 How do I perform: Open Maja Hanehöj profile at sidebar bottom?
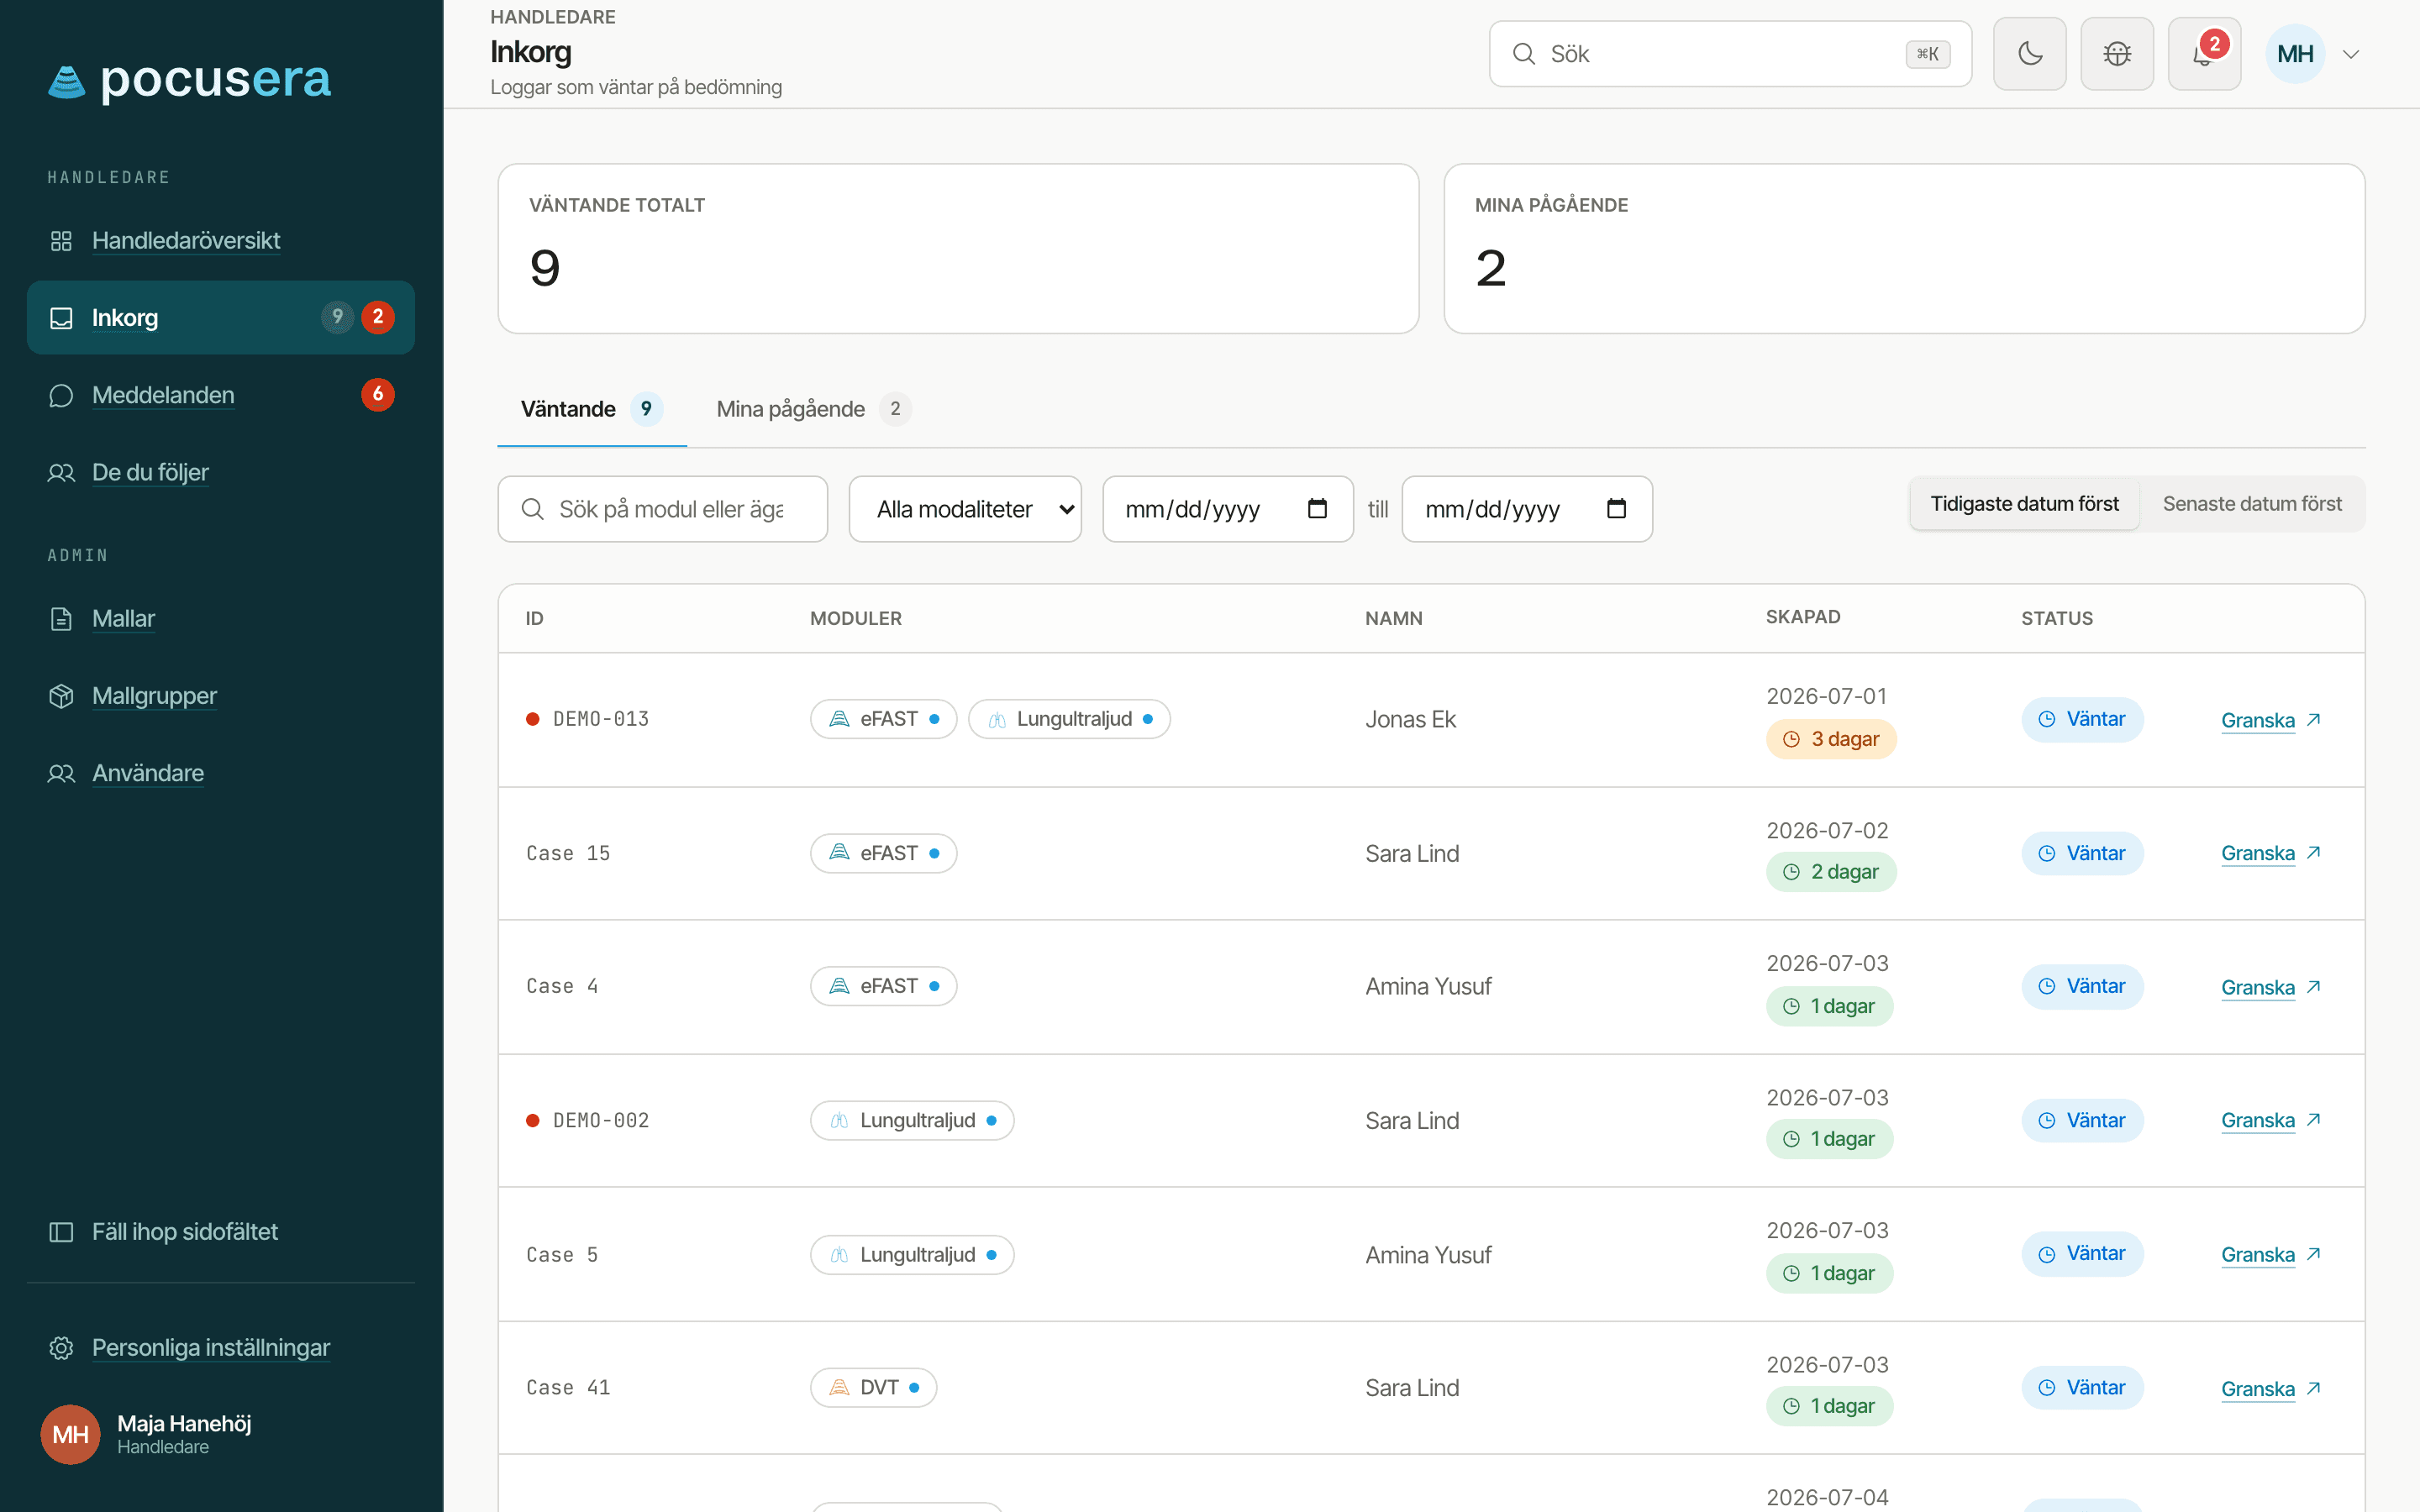pos(221,1434)
